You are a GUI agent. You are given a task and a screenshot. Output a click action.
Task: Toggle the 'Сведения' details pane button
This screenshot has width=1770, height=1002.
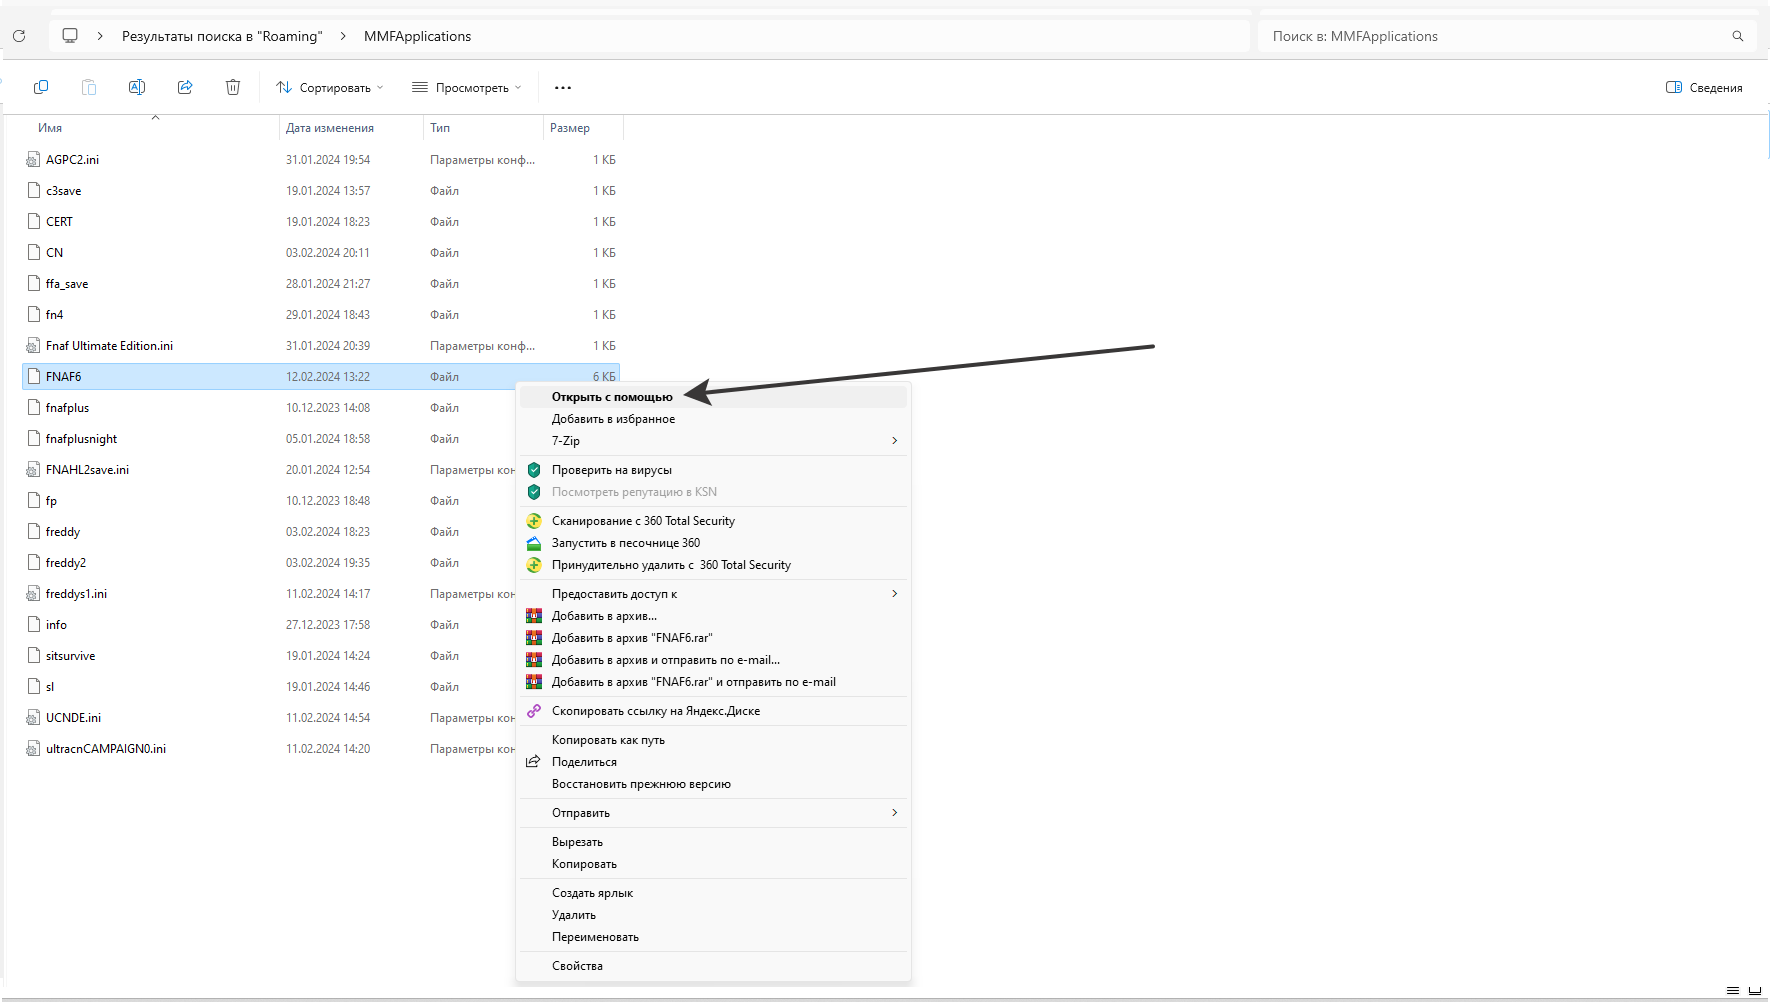(x=1704, y=88)
